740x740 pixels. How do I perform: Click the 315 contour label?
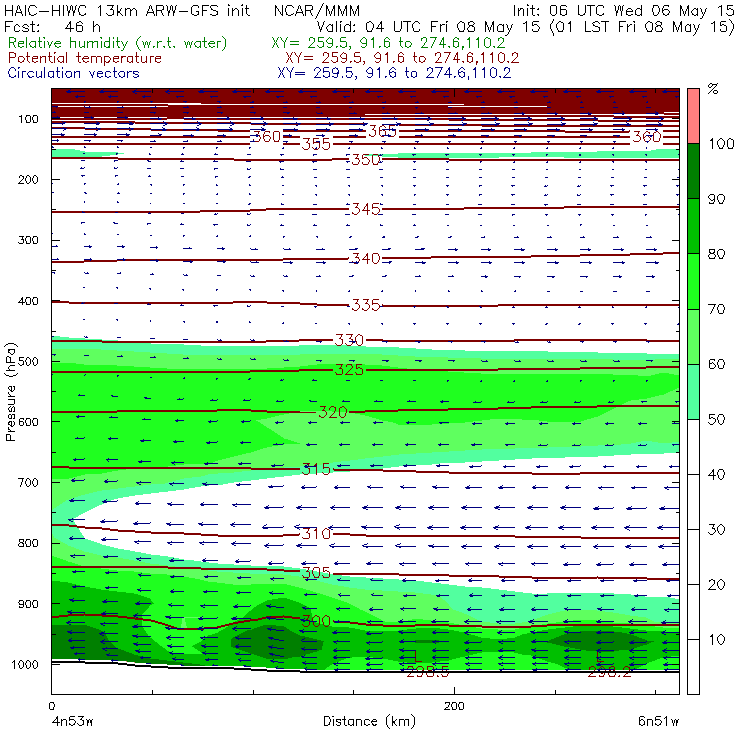point(316,469)
